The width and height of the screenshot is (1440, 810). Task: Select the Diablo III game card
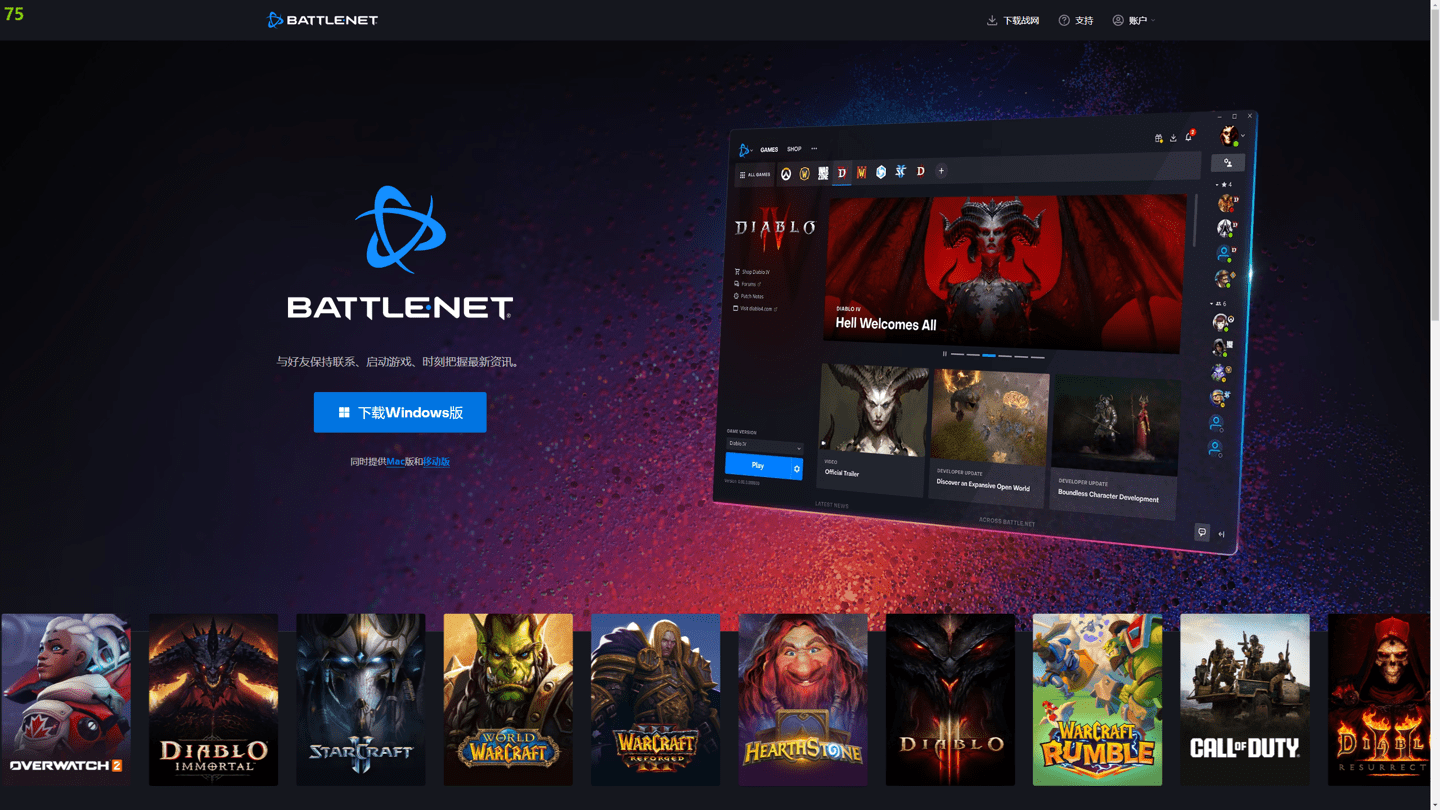tap(950, 699)
